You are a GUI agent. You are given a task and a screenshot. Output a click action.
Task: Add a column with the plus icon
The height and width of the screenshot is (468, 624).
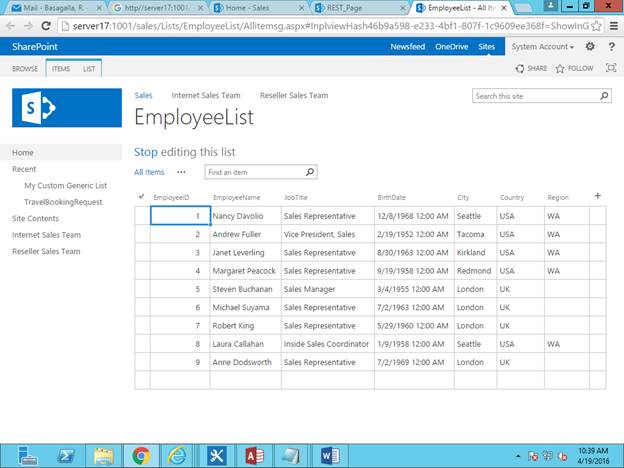[x=597, y=196]
